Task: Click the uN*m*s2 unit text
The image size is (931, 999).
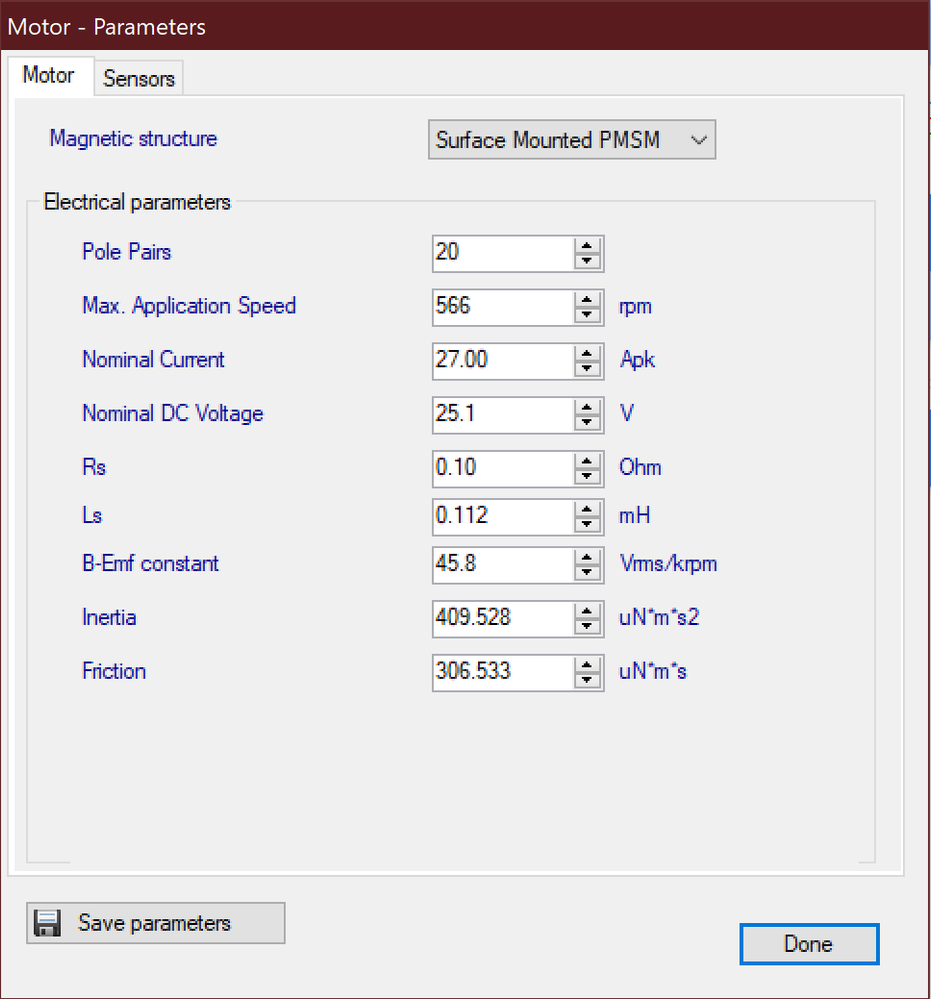Action: click(x=660, y=617)
